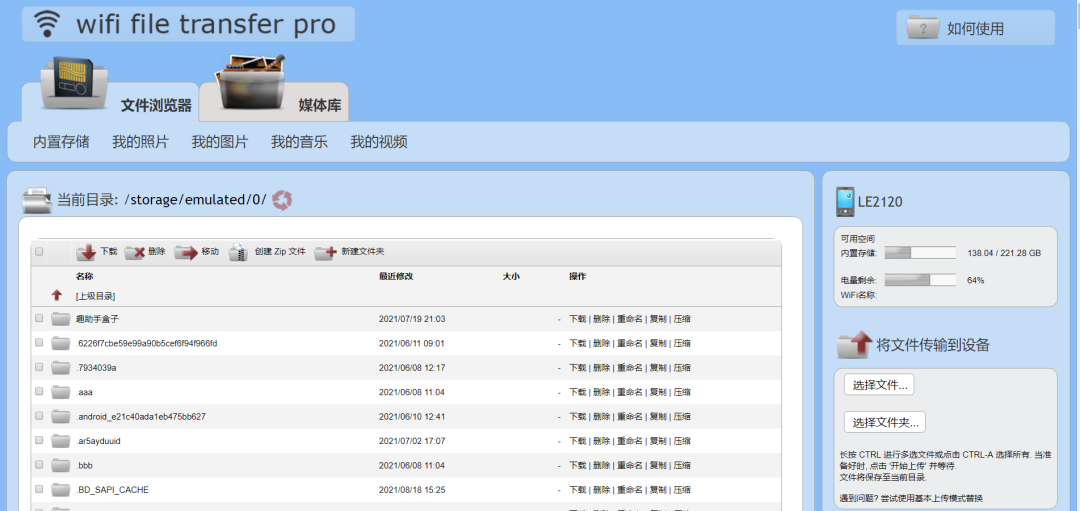Viewport: 1080px width, 511px height.
Task: Click the 大小 column header
Action: [x=510, y=276]
